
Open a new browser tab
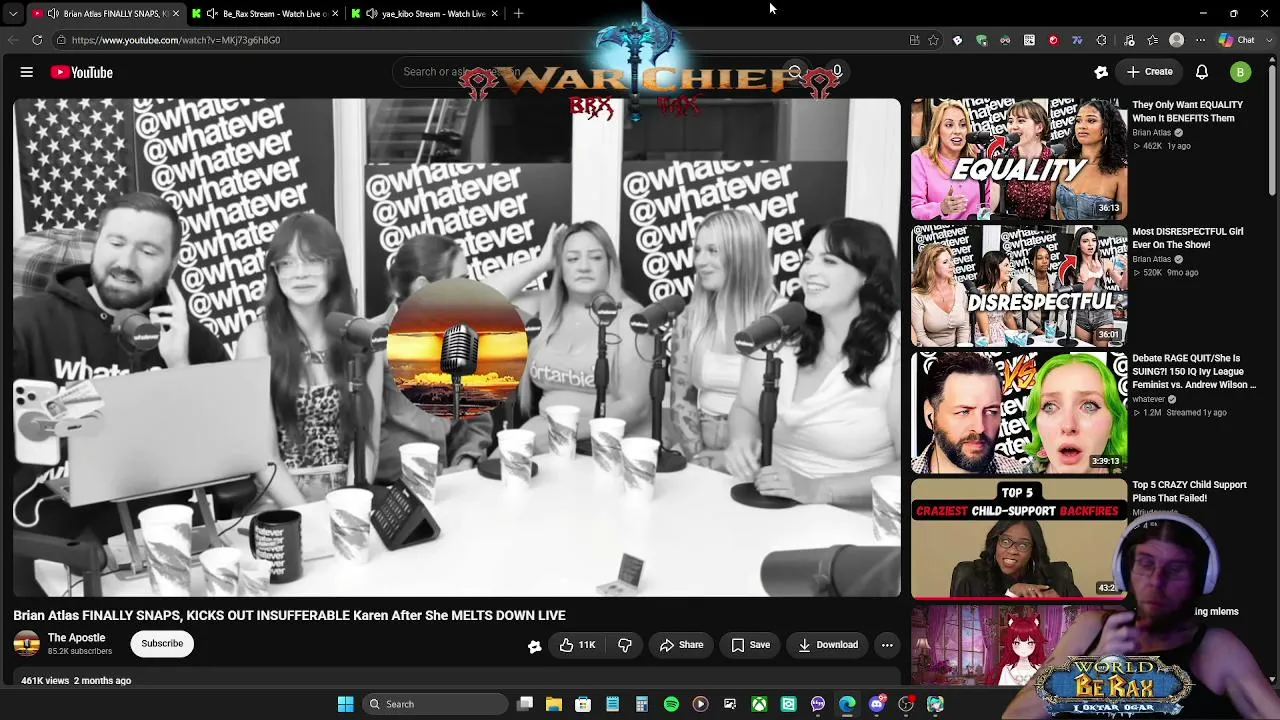[x=518, y=14]
